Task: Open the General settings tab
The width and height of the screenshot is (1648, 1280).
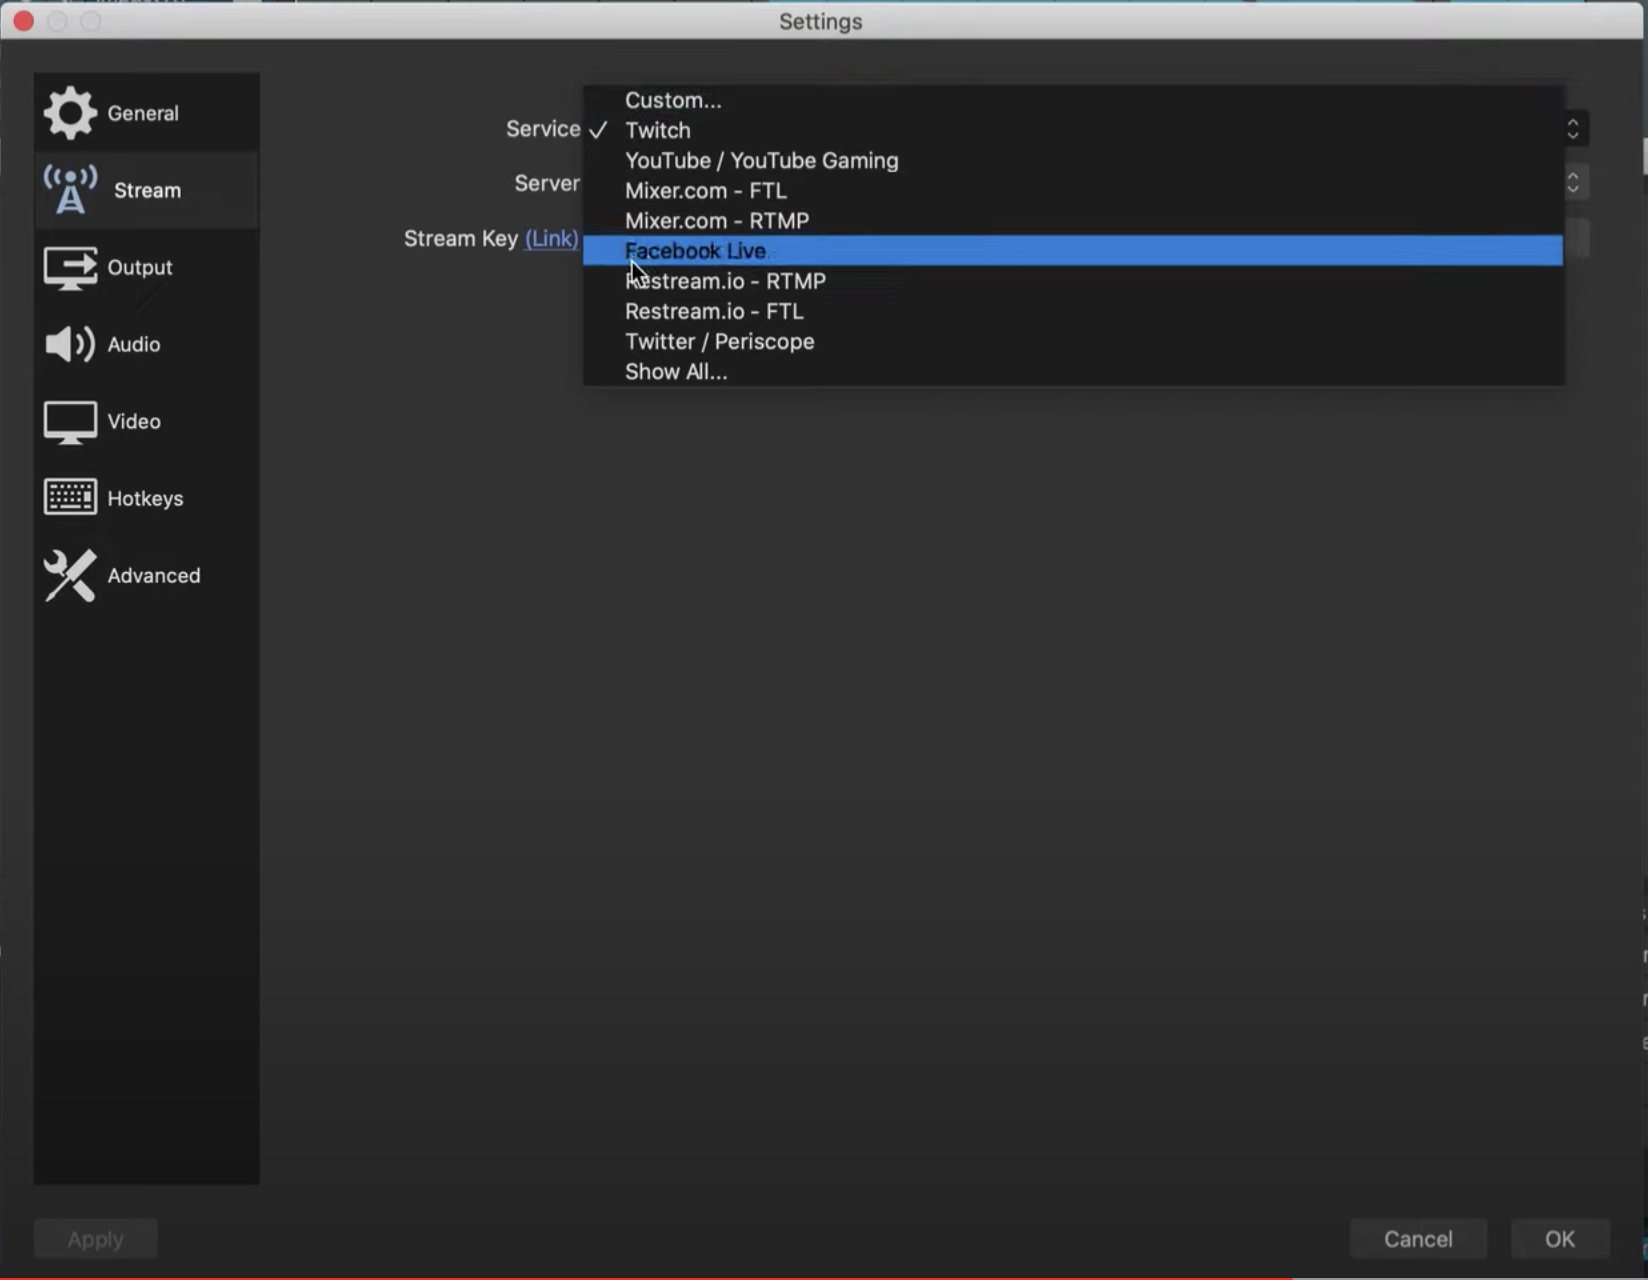Action: (x=146, y=113)
